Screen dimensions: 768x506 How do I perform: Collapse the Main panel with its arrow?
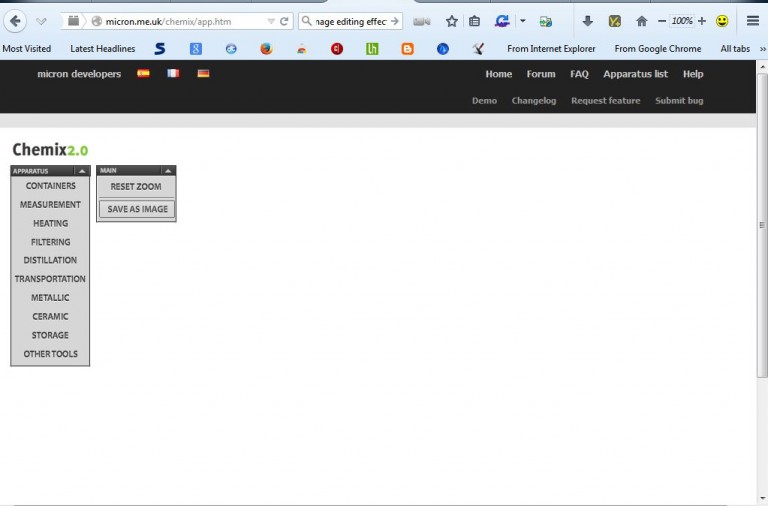(168, 171)
